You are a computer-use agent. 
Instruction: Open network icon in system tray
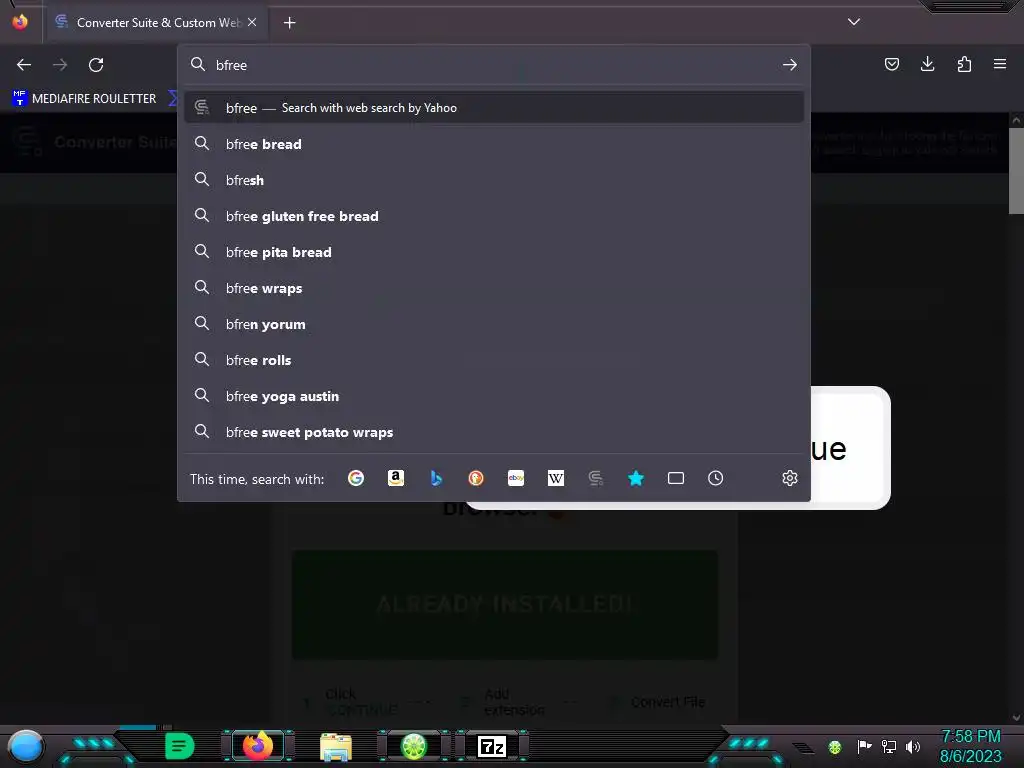tap(888, 746)
